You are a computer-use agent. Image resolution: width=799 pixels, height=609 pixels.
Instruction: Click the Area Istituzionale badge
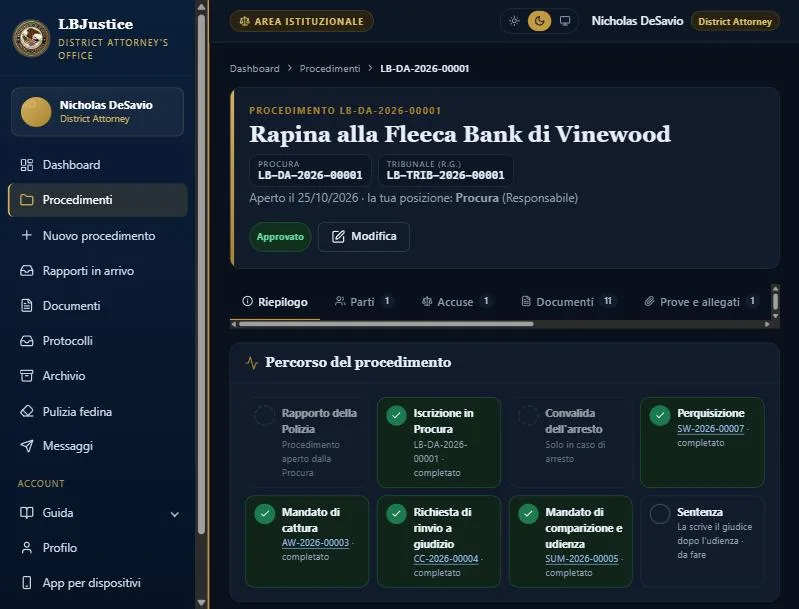[x=302, y=21]
